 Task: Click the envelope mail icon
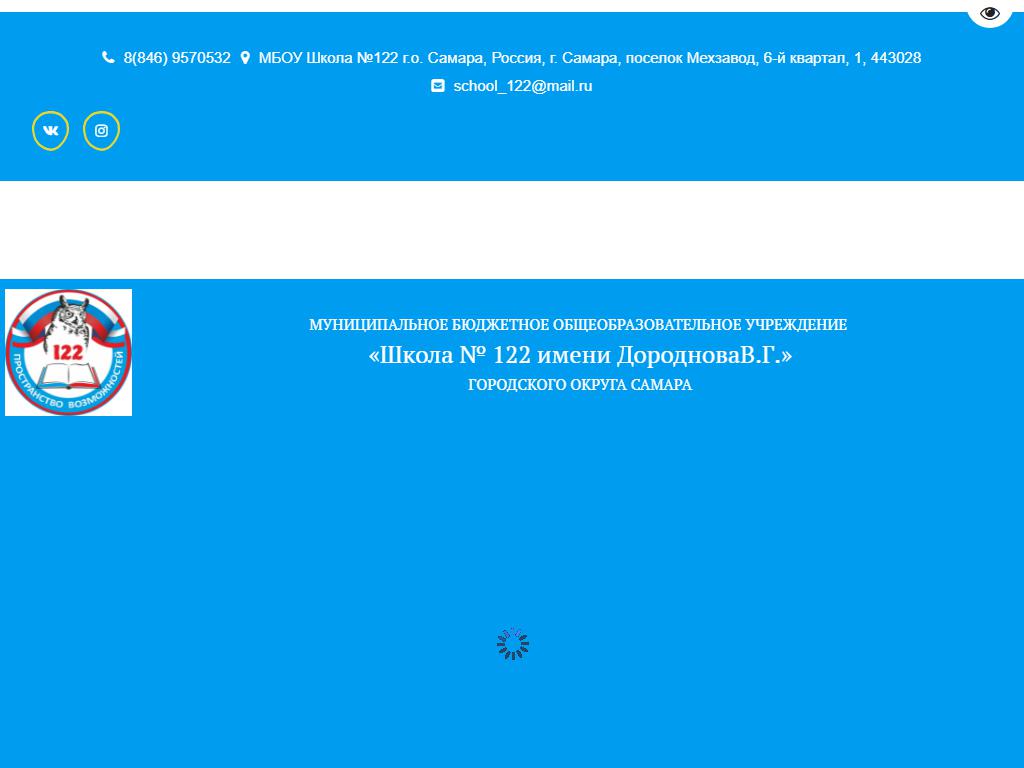(x=438, y=86)
